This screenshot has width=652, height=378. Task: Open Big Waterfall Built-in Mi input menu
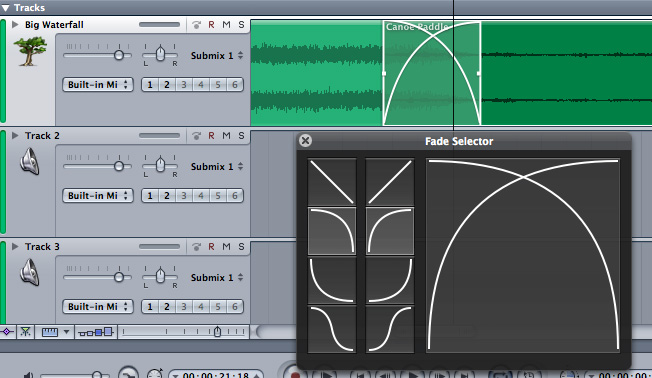98,84
